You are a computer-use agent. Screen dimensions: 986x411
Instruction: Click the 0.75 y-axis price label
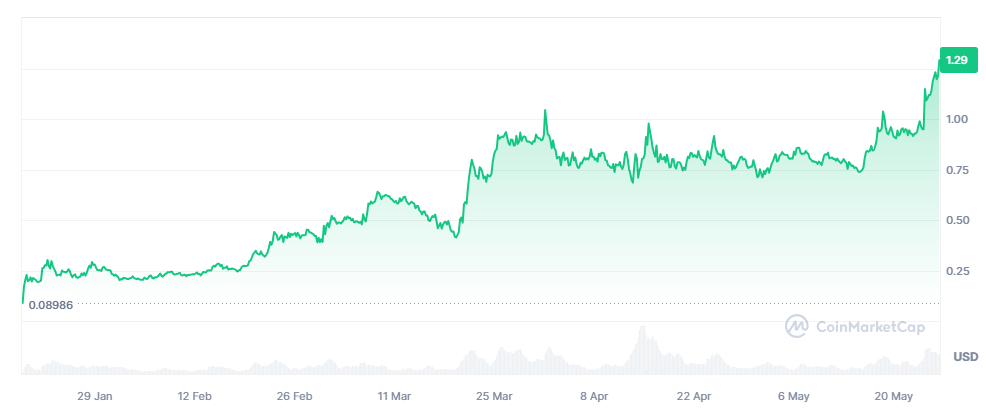point(956,170)
